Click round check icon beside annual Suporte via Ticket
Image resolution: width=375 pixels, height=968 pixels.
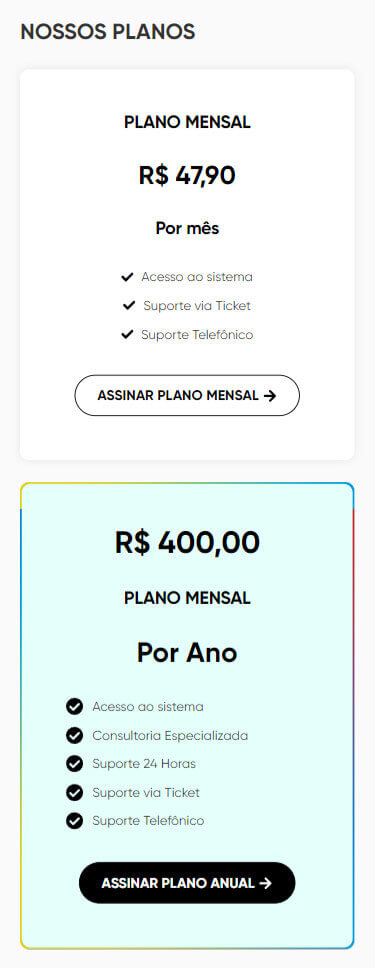click(x=74, y=792)
